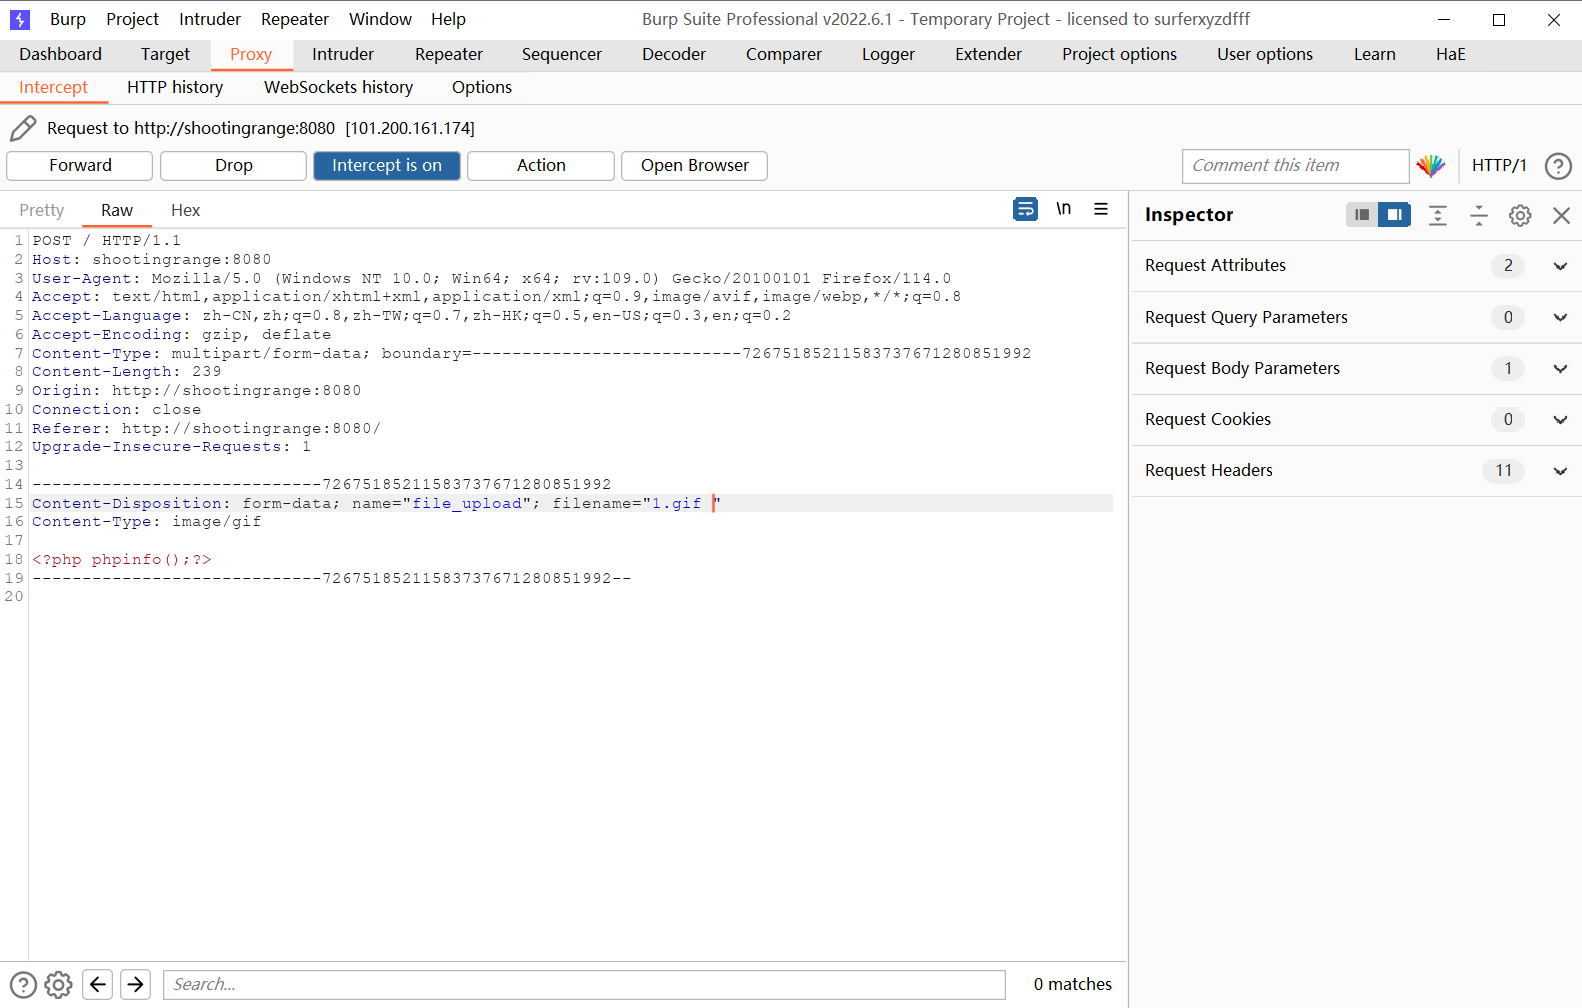
Task: Switch to the Dashboard tab
Action: [x=60, y=54]
